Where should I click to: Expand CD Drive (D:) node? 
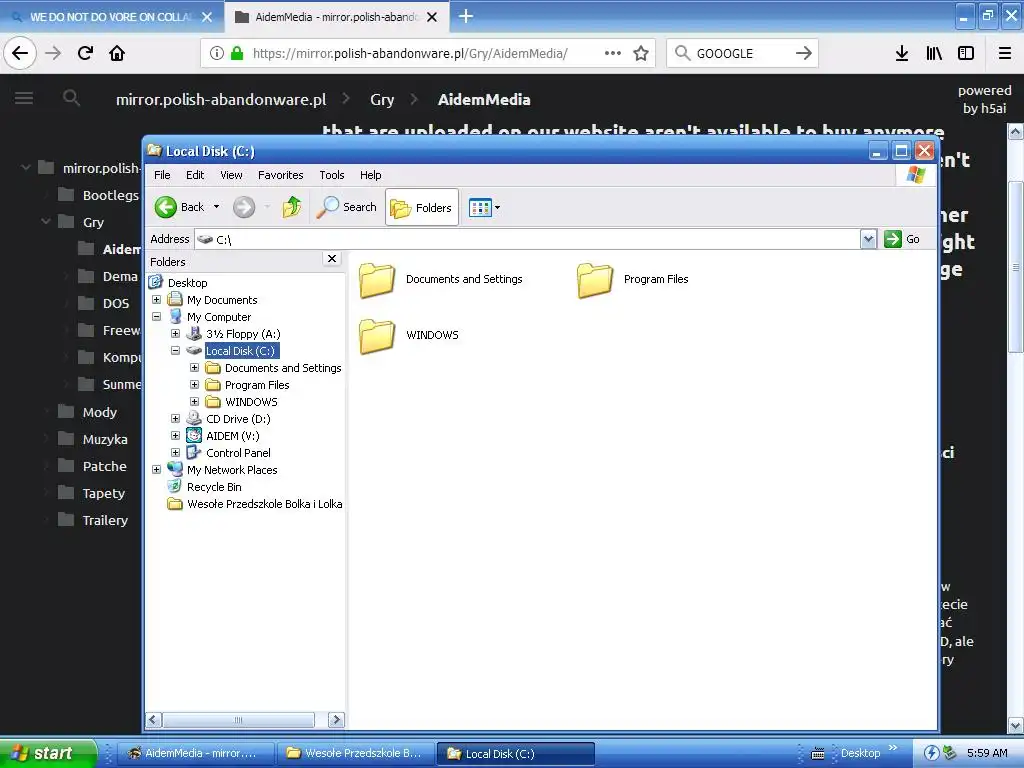click(176, 419)
